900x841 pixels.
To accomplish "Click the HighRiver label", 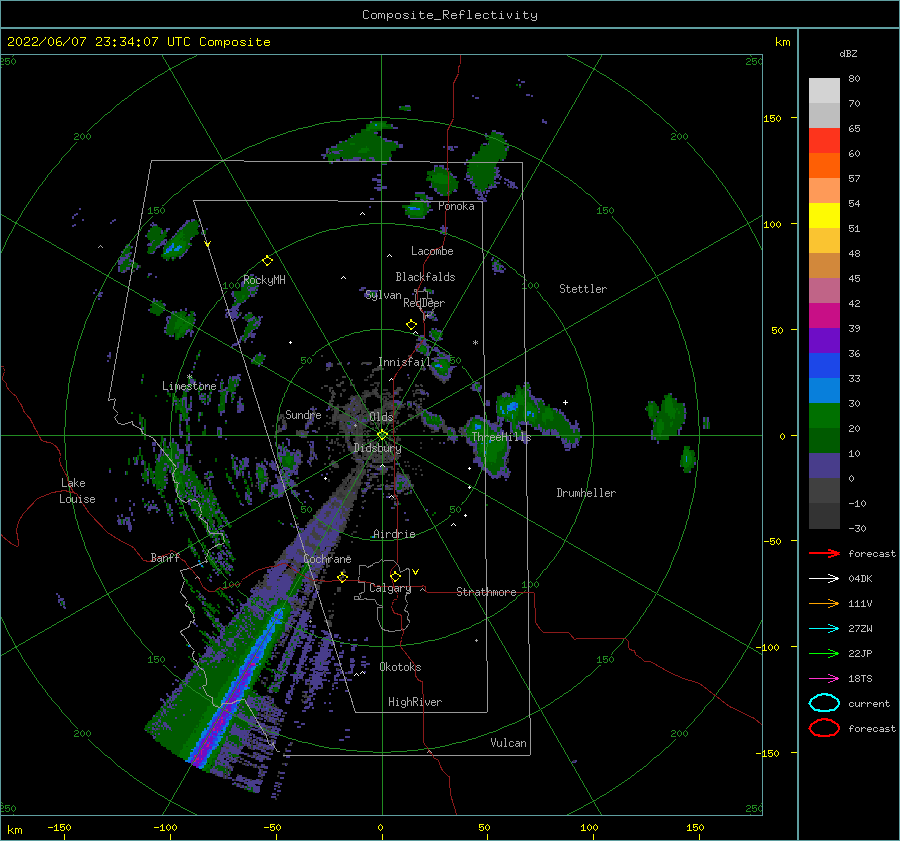I will coord(415,702).
